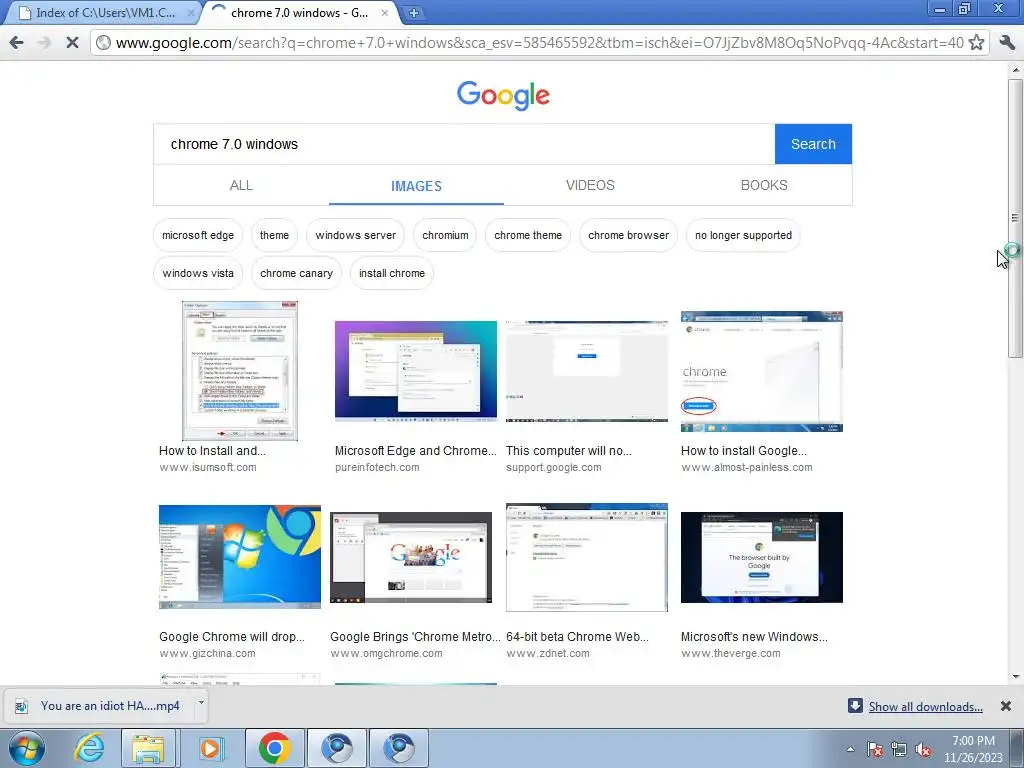Open Google Chrome will drop... image

coord(240,557)
